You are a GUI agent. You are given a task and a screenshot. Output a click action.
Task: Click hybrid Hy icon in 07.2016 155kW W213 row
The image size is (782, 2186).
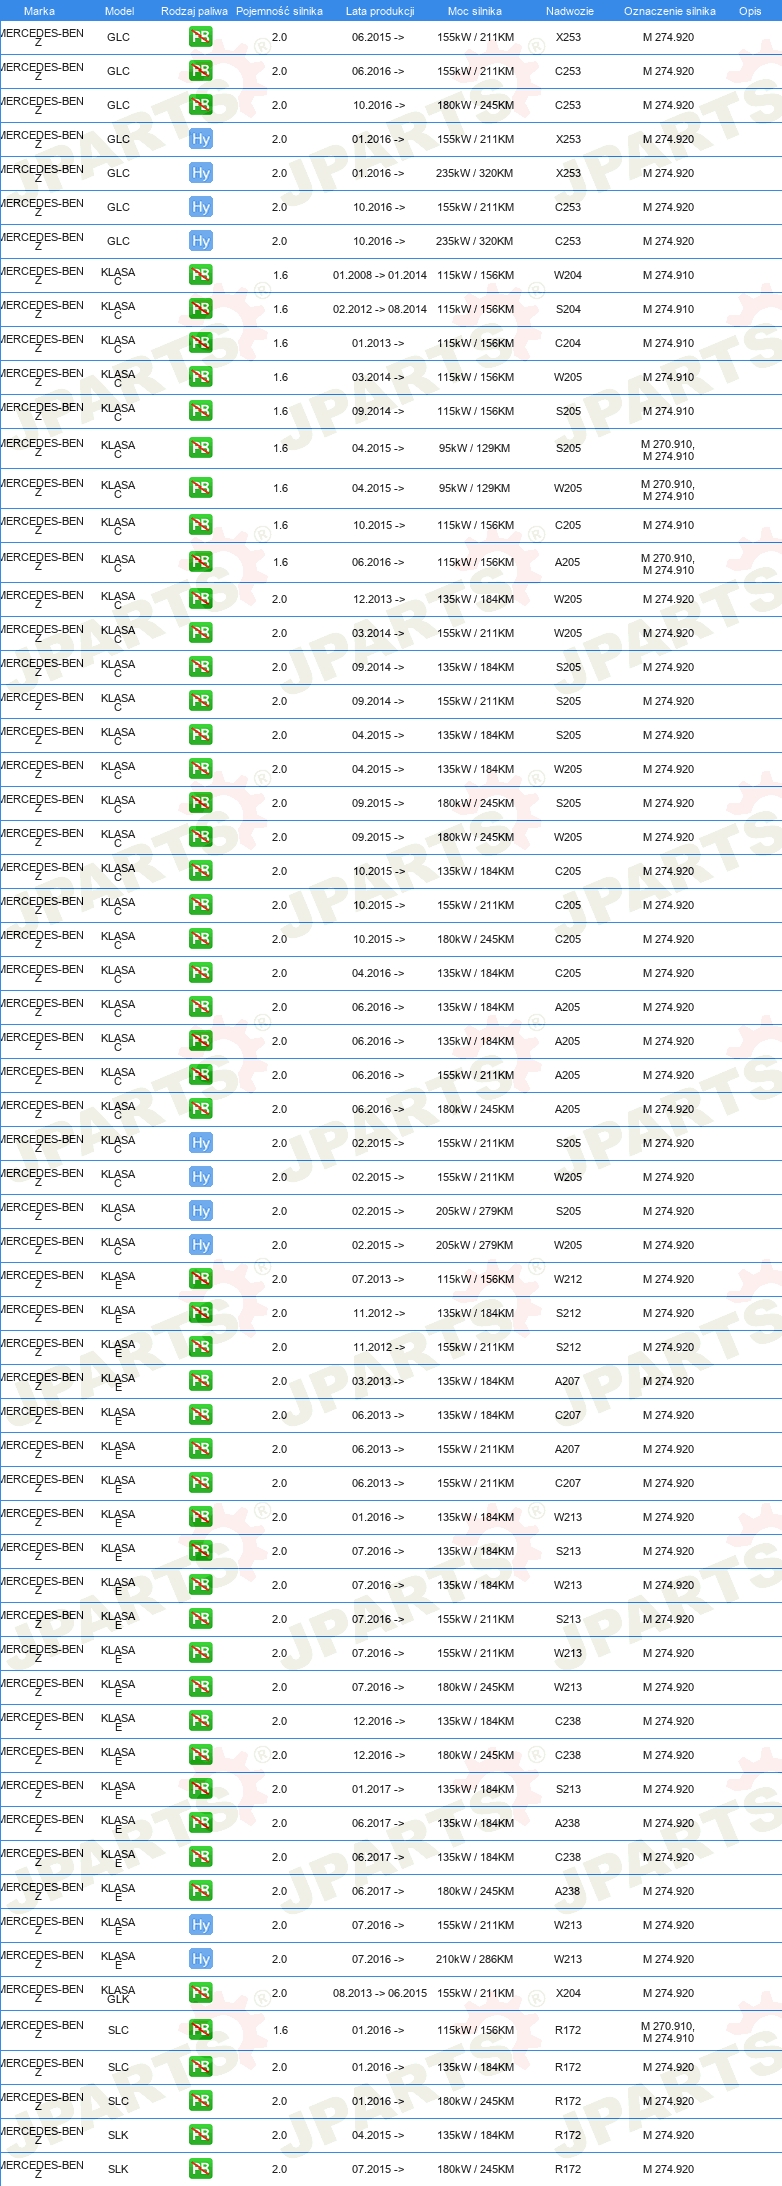[x=200, y=1926]
